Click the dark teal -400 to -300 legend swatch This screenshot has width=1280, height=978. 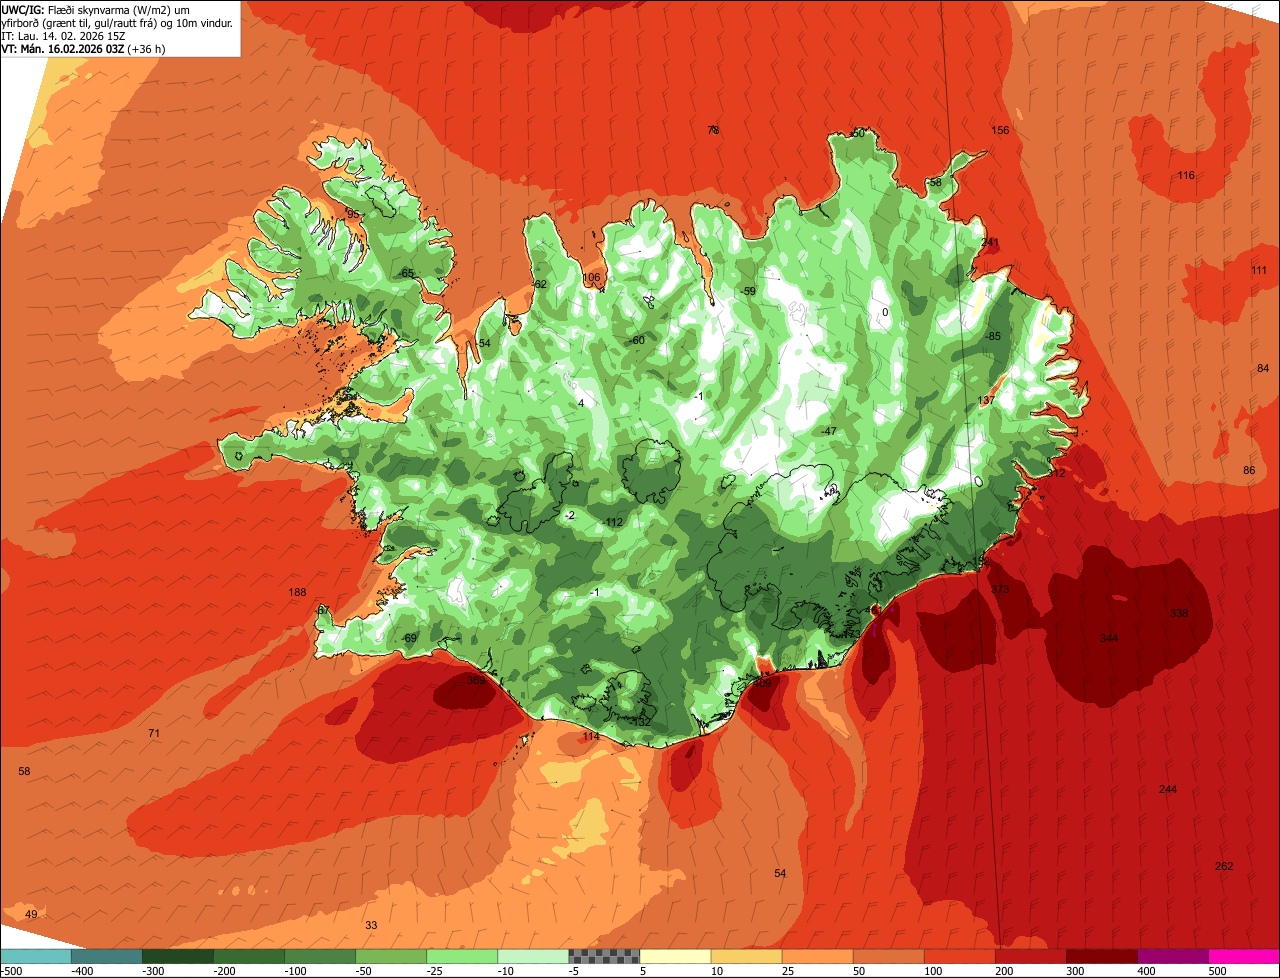107,956
